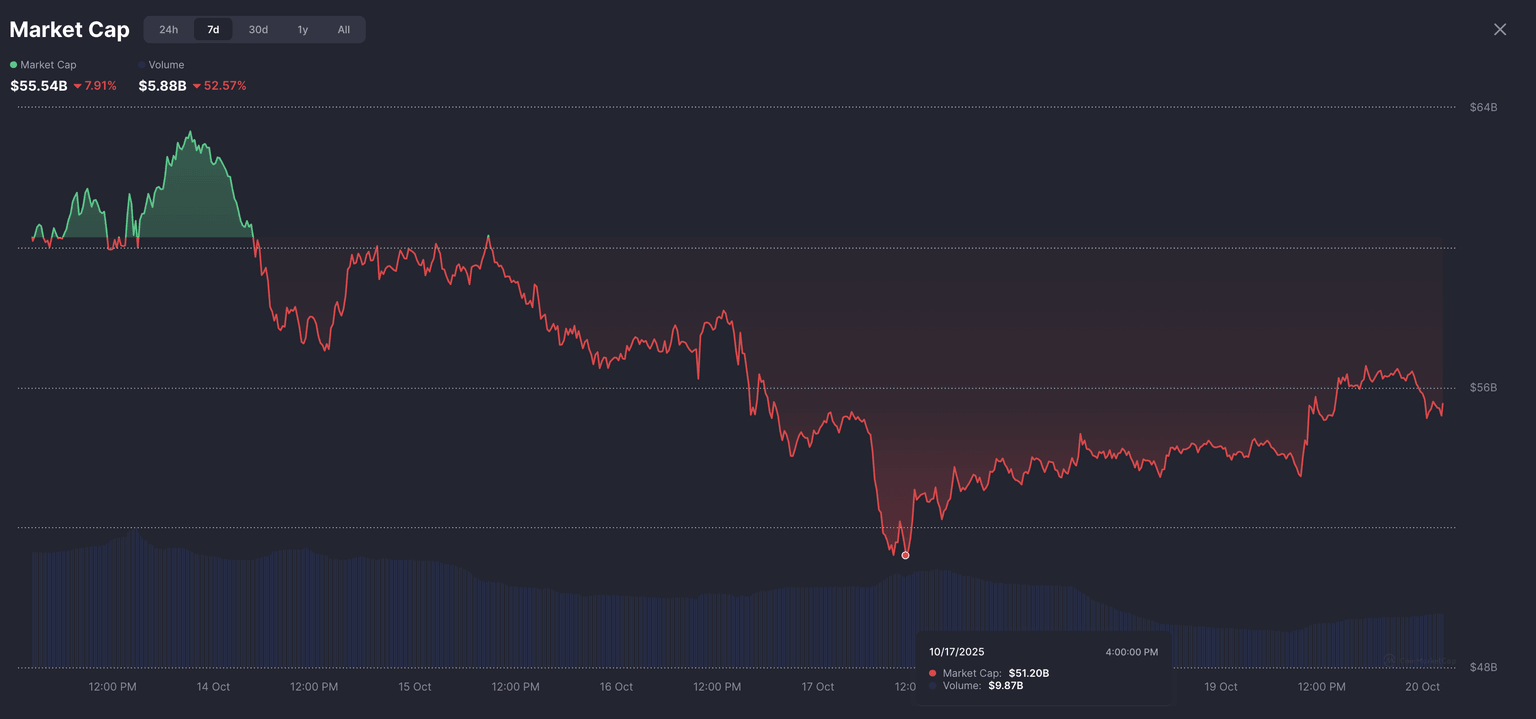This screenshot has height=719, width=1536.
Task: Click the $5.88B volume value
Action: pyautogui.click(x=162, y=86)
